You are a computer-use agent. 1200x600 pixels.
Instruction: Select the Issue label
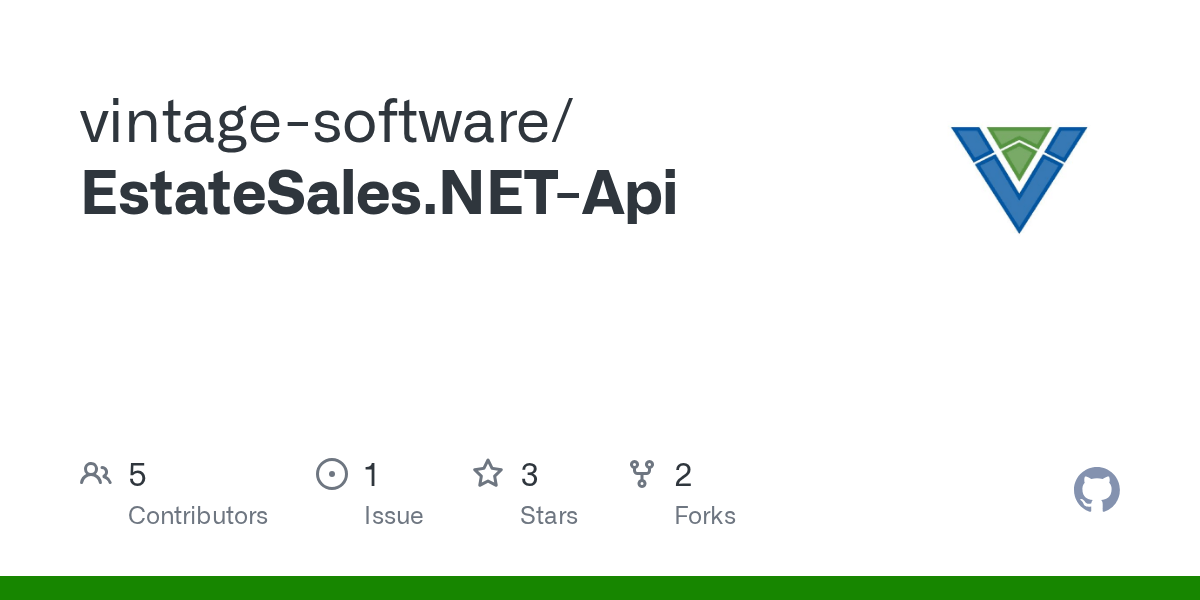click(x=394, y=516)
